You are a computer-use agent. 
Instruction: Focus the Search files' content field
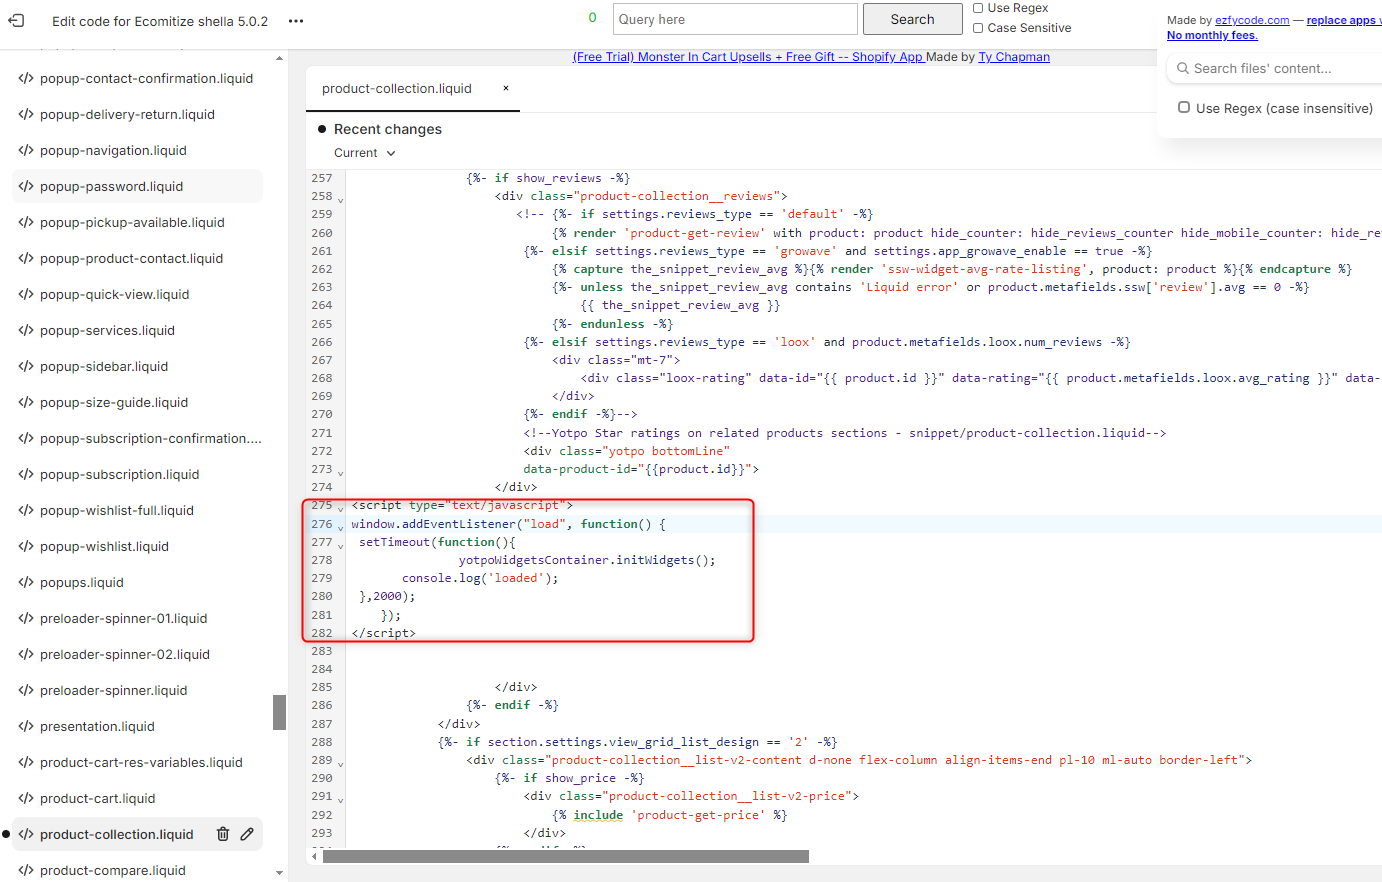click(1274, 68)
